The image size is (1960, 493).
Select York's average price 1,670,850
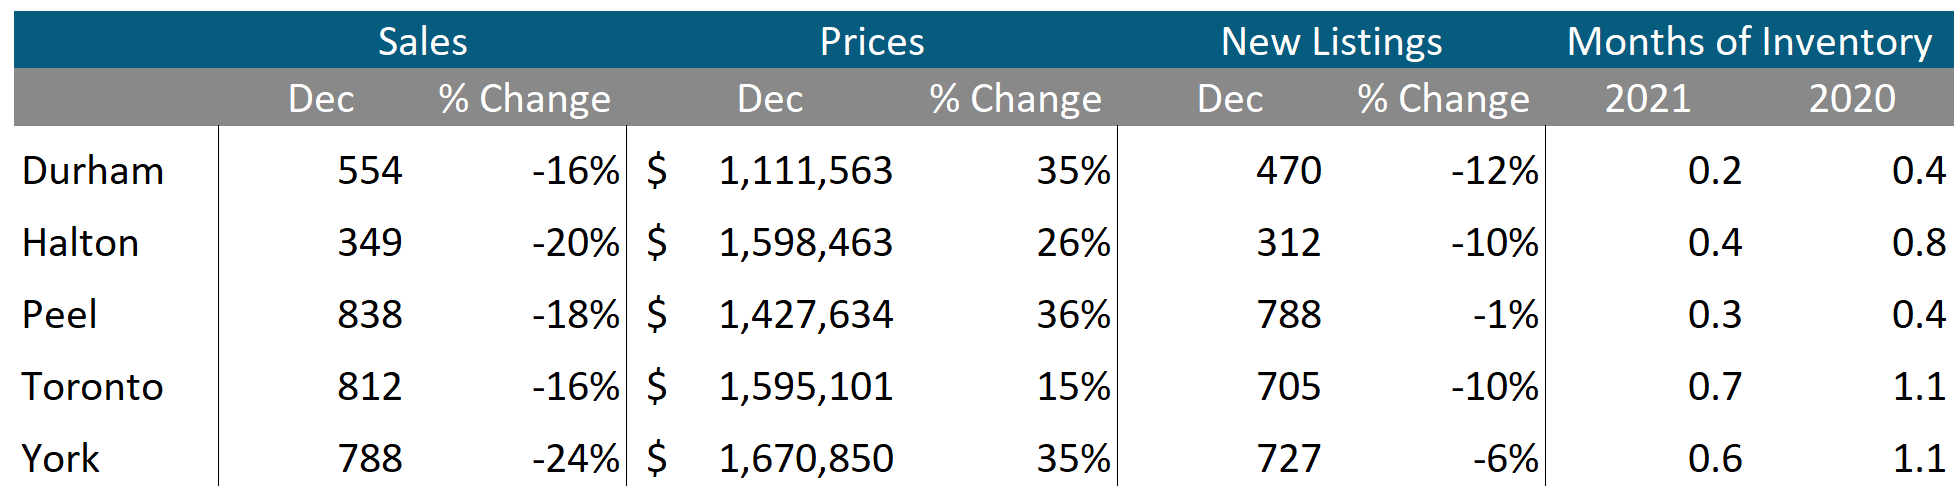tap(805, 459)
